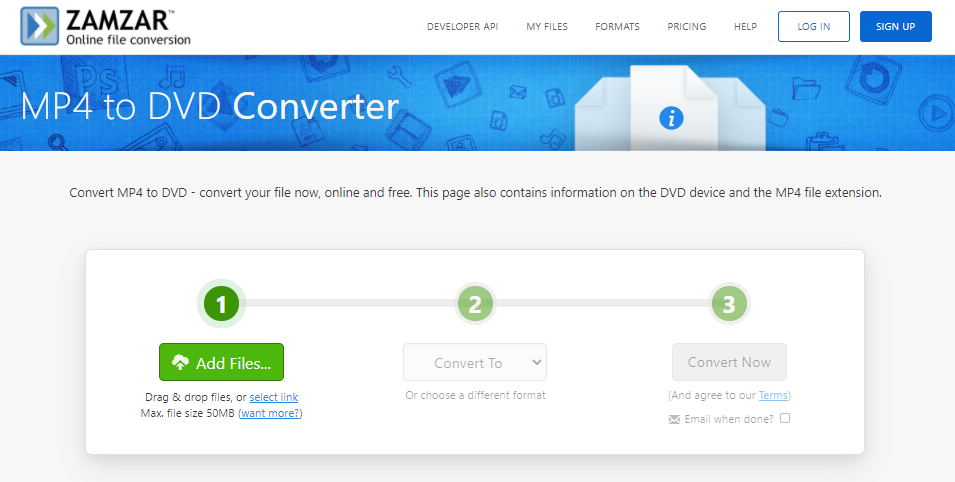The height and width of the screenshot is (482, 955).
Task: Click the step 3 circle indicator
Action: click(729, 304)
